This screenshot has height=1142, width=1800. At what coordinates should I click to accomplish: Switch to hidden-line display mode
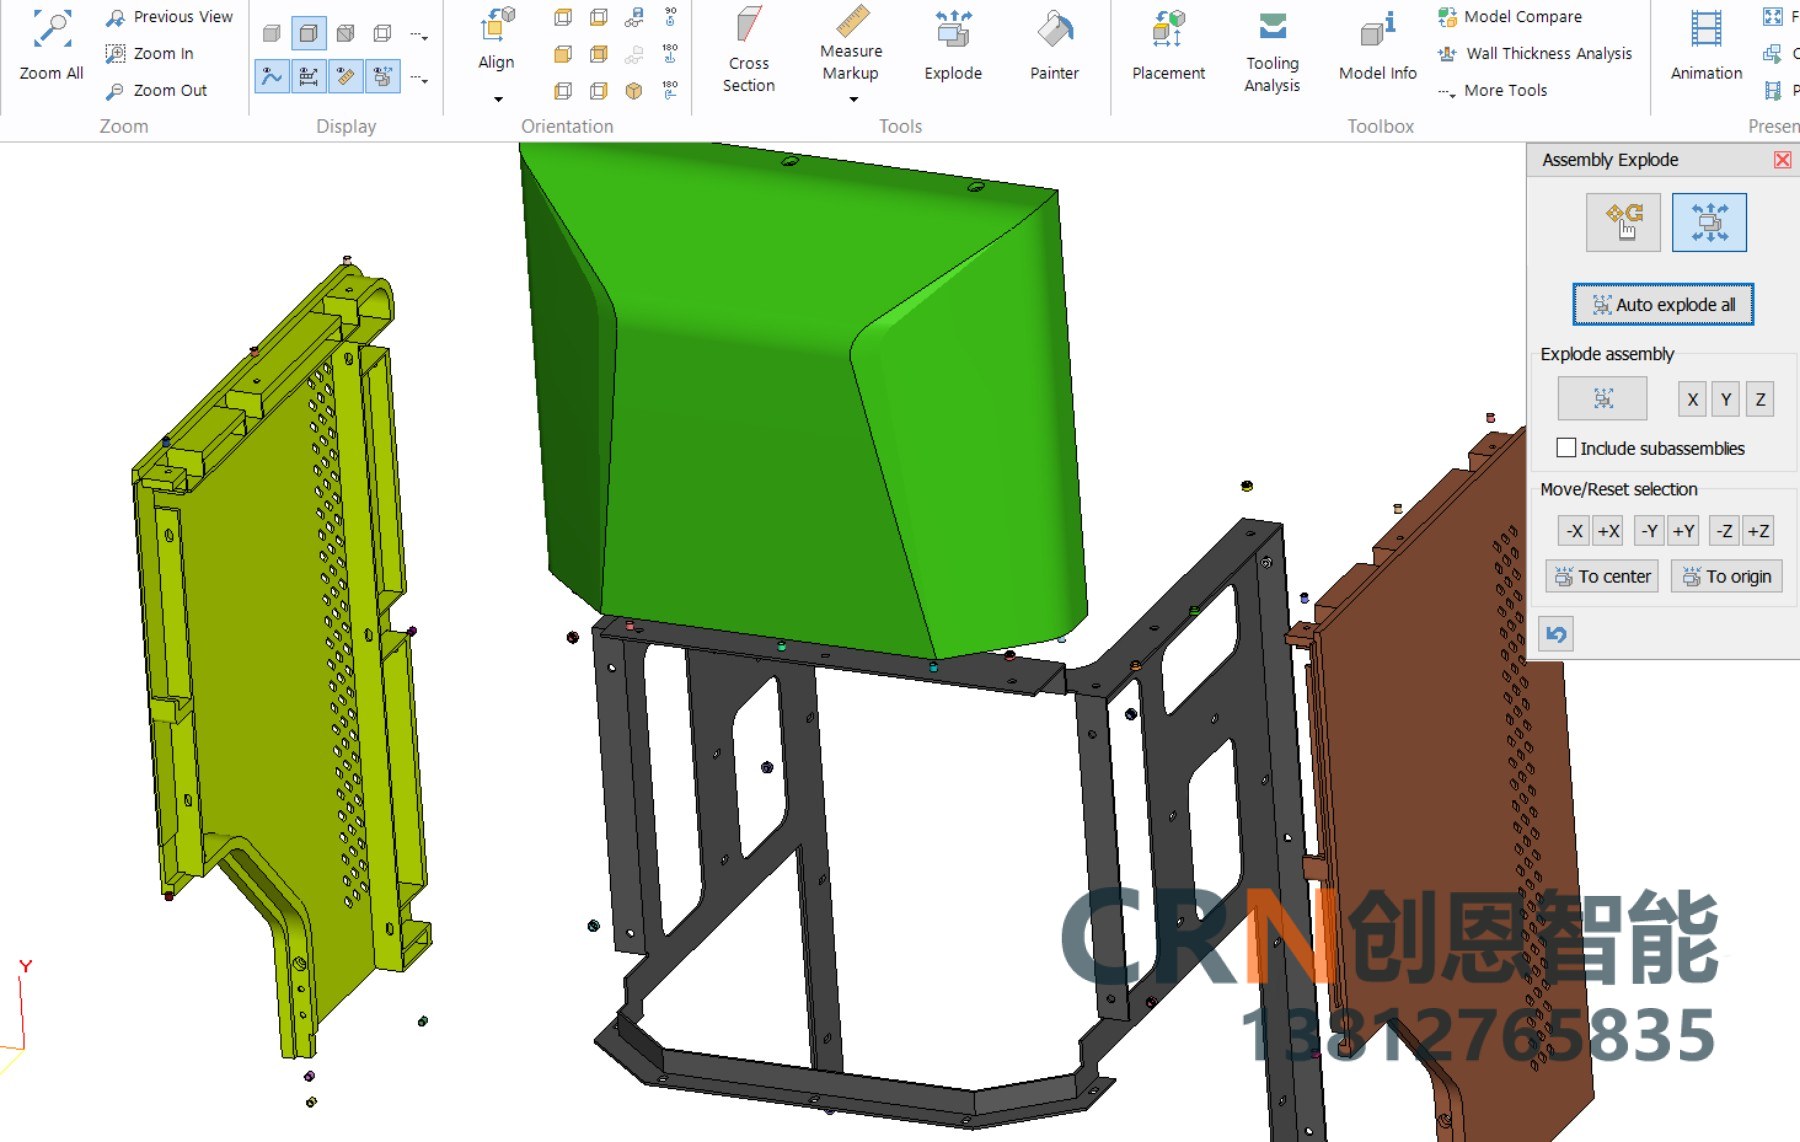coord(345,34)
